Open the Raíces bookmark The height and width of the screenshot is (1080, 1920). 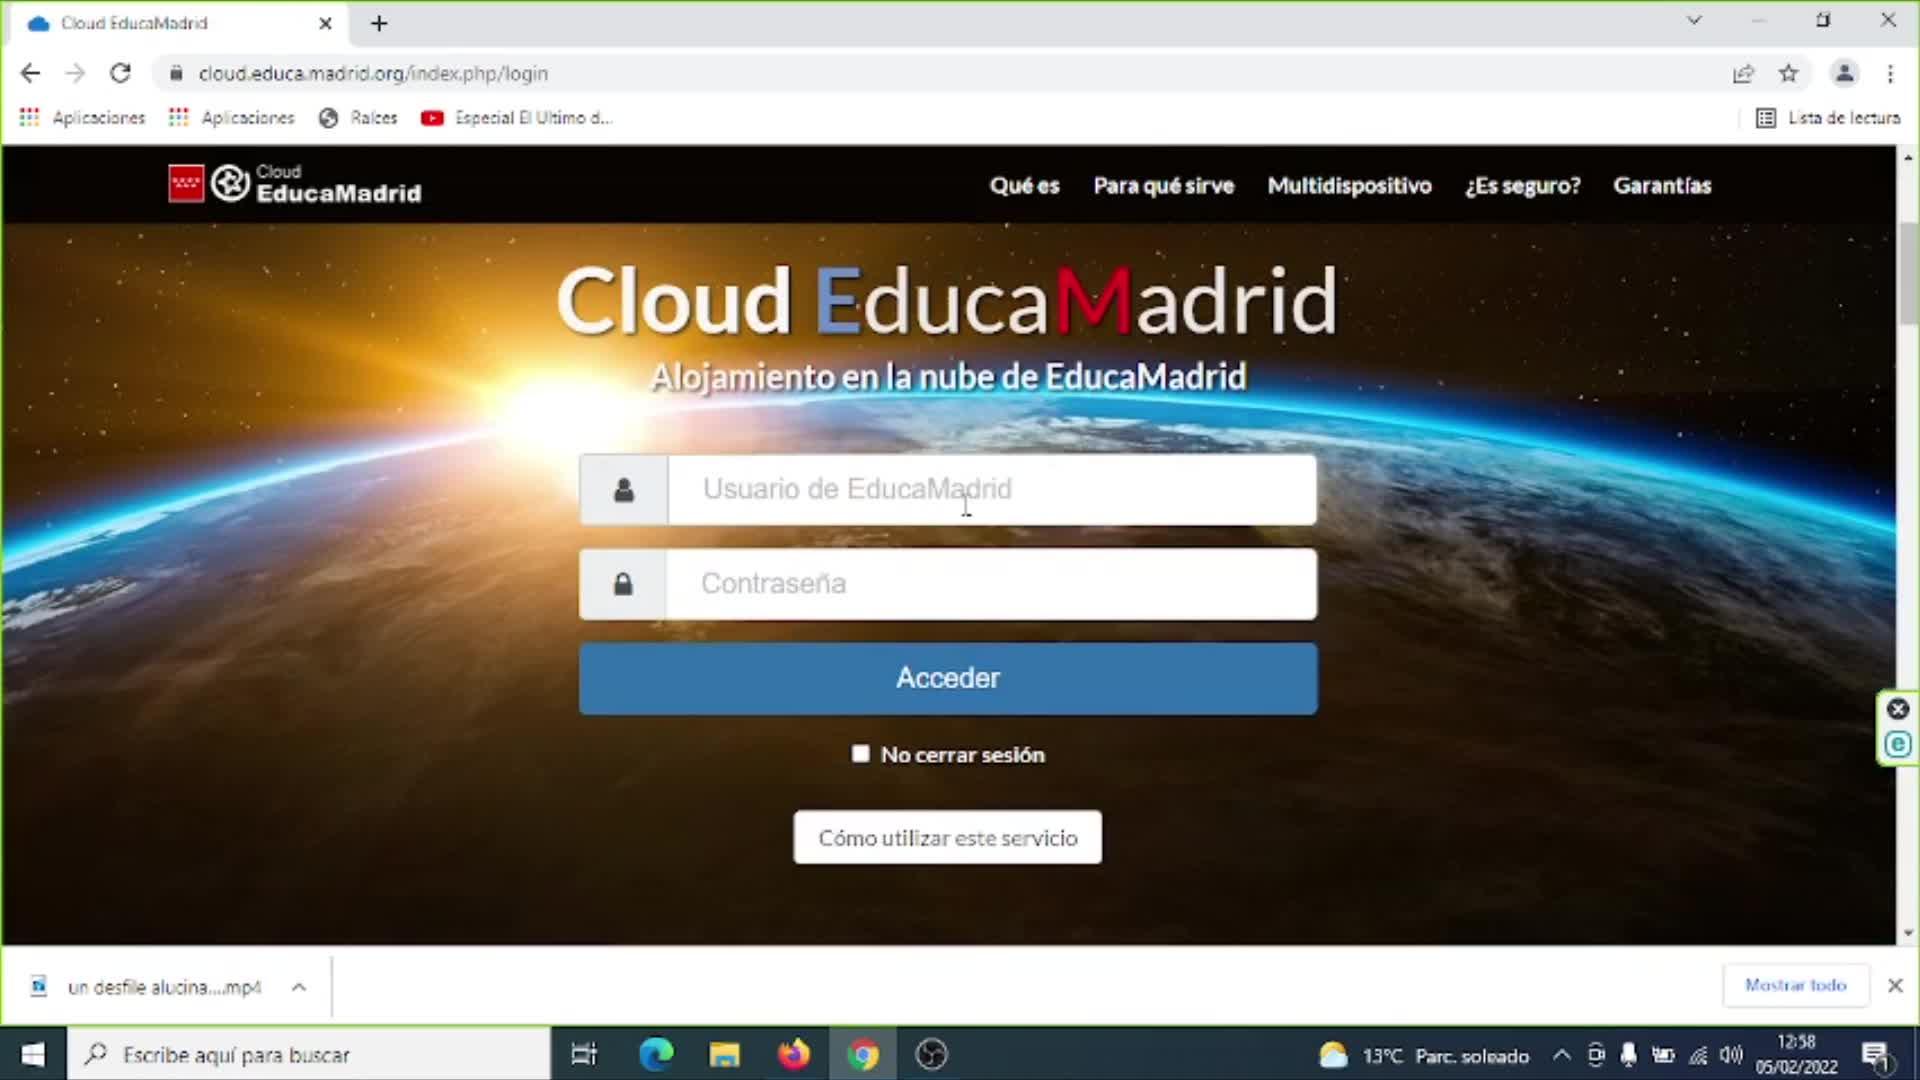(x=358, y=118)
